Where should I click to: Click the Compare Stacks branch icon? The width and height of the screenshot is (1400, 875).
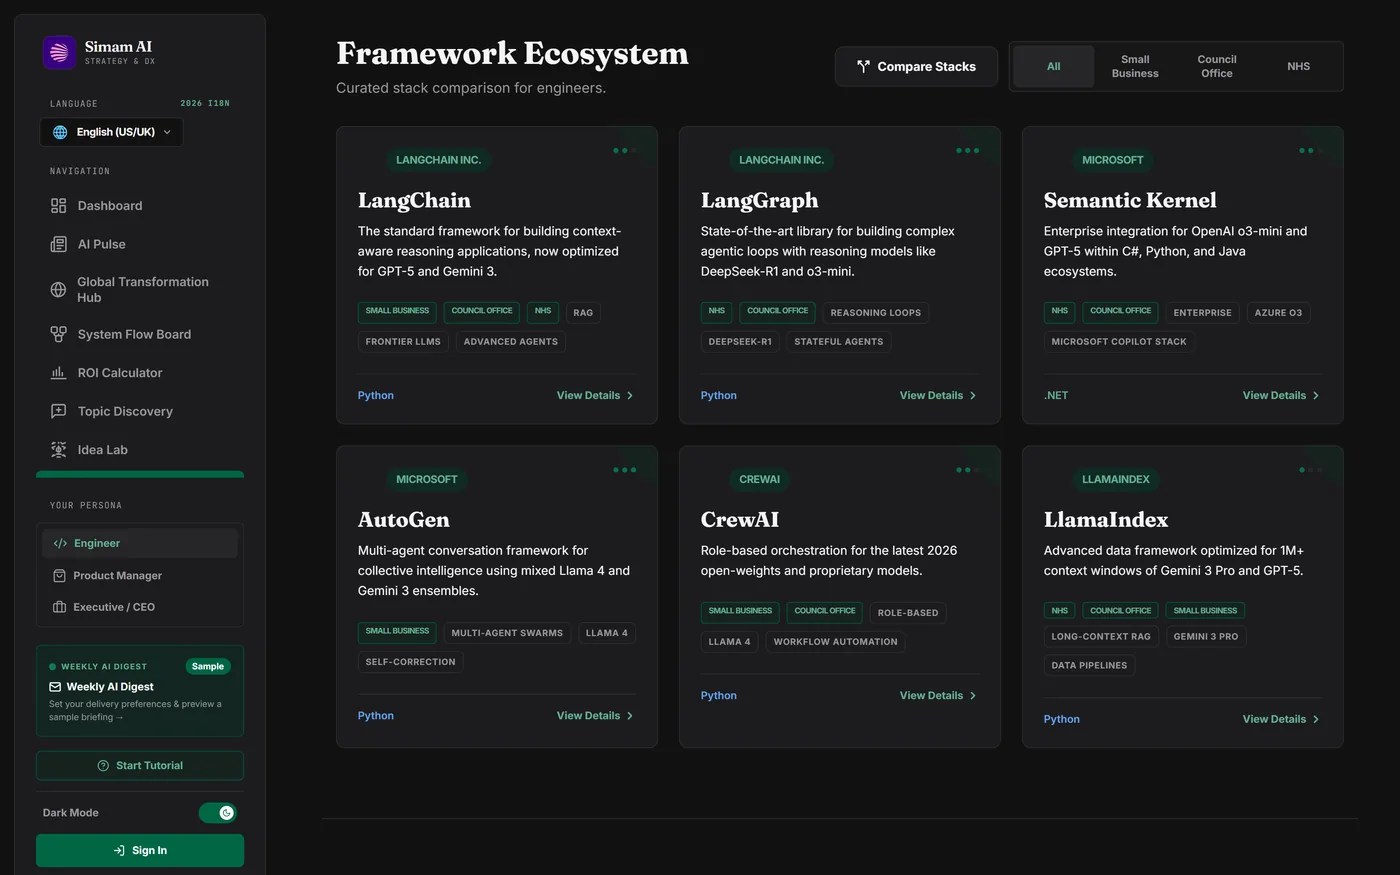pos(863,67)
